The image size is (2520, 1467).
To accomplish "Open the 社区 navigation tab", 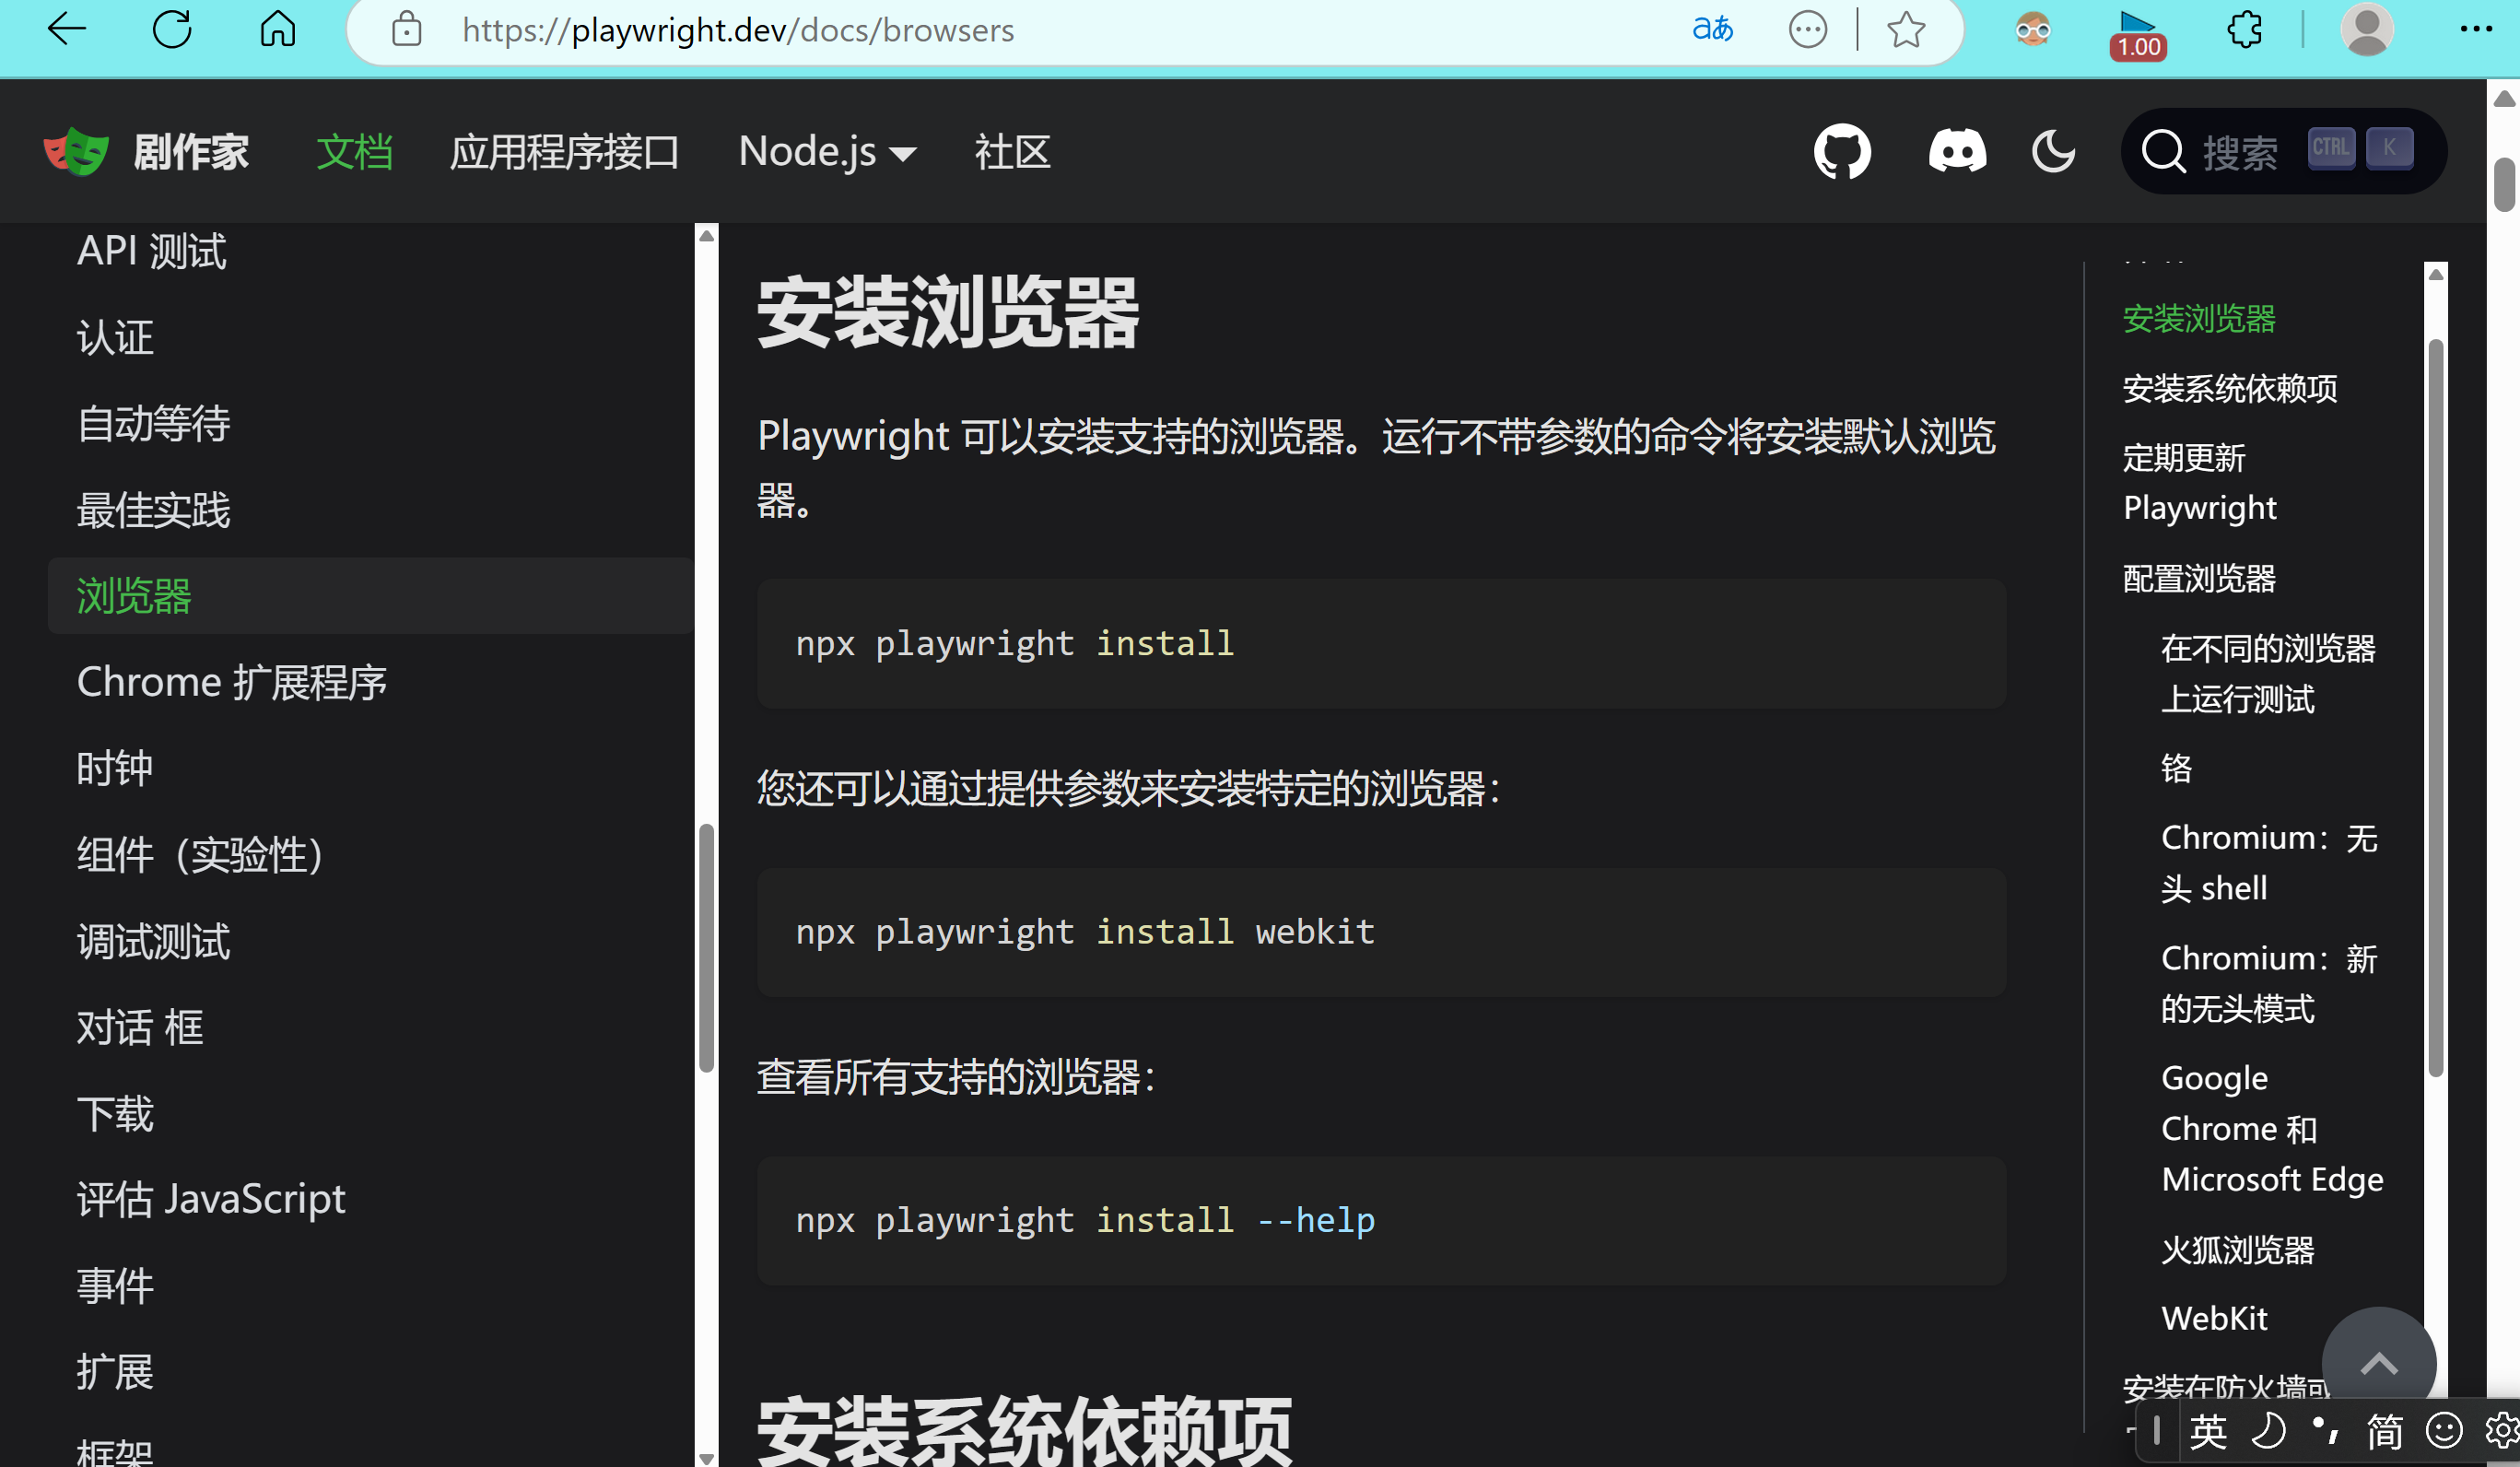I will click(1012, 152).
